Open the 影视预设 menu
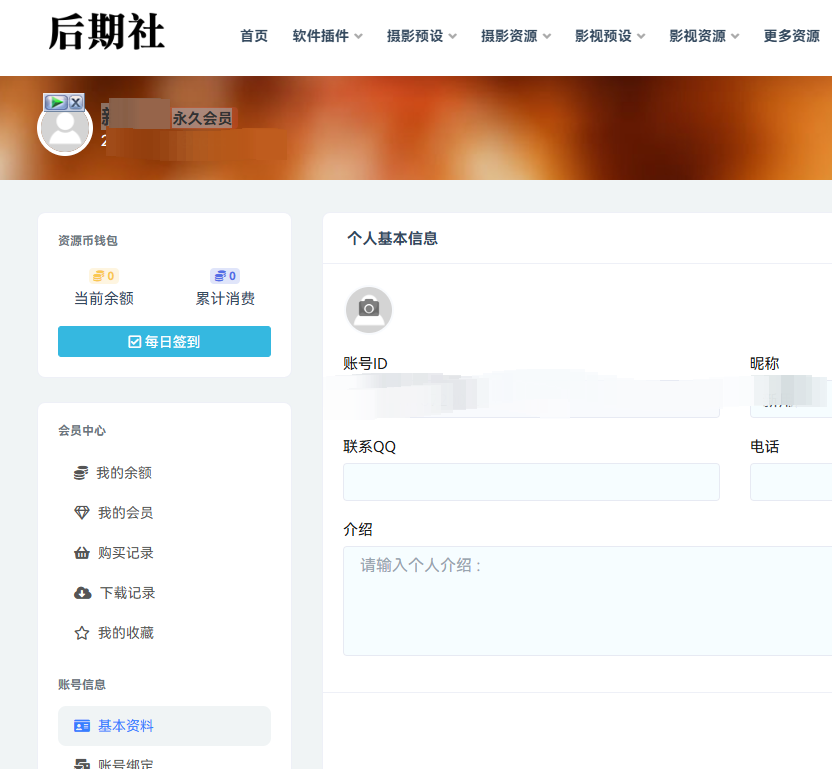The width and height of the screenshot is (832, 769). point(603,36)
